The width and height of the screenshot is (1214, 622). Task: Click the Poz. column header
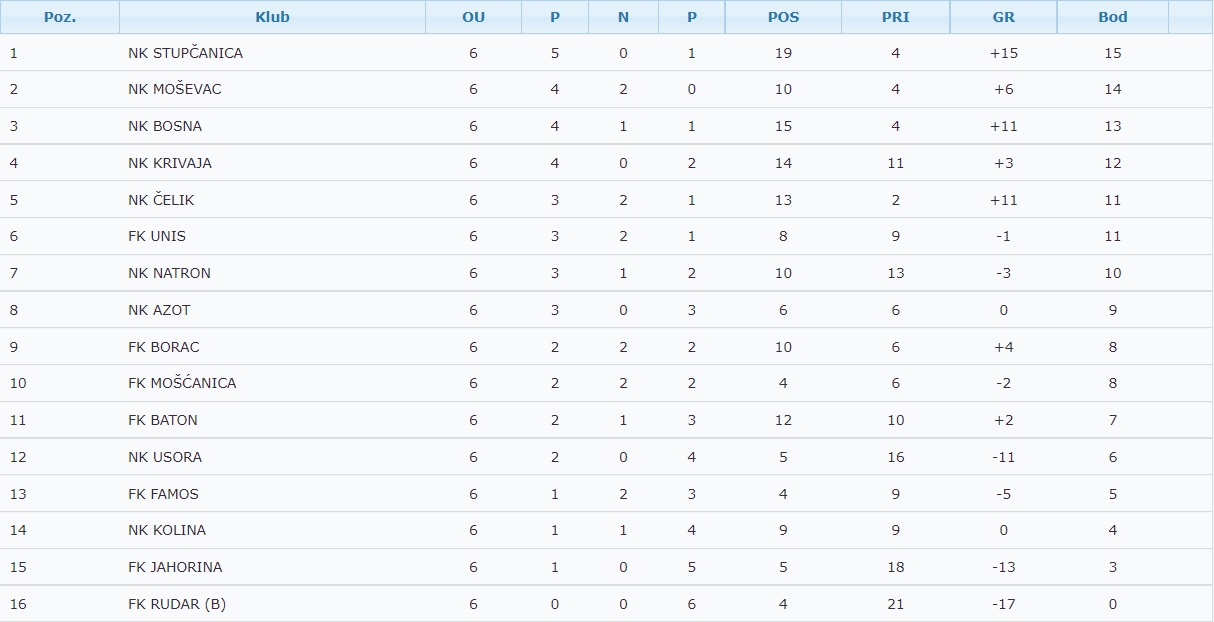60,17
